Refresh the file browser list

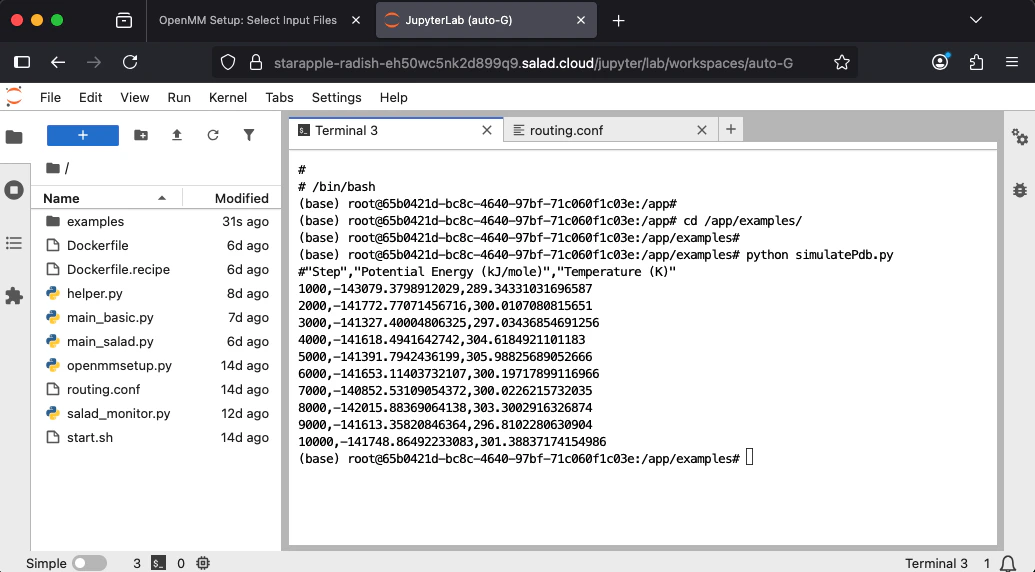click(x=213, y=135)
